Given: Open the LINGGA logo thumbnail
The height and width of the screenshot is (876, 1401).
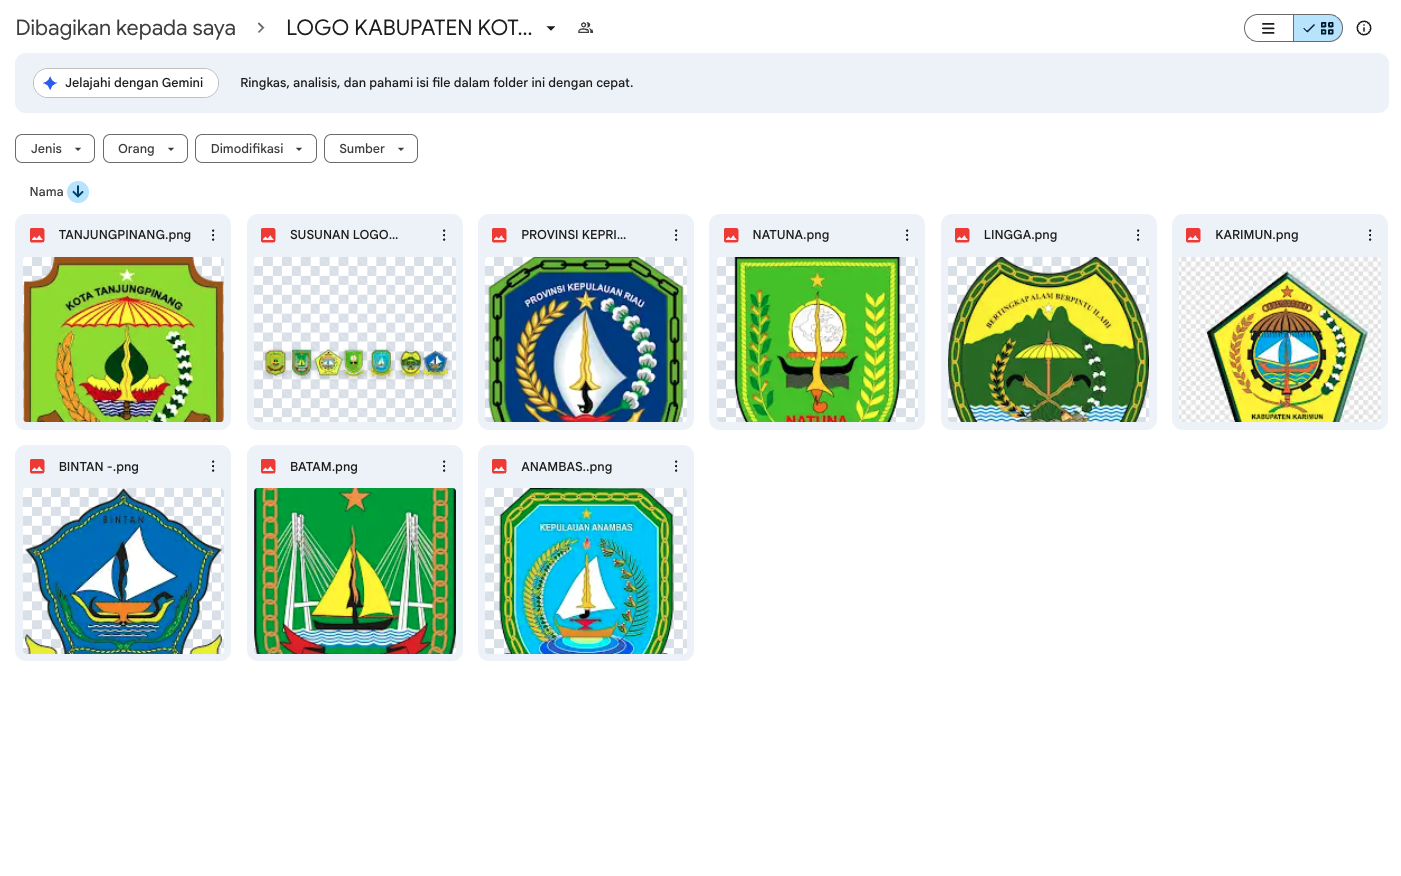Looking at the screenshot, I should (1048, 339).
